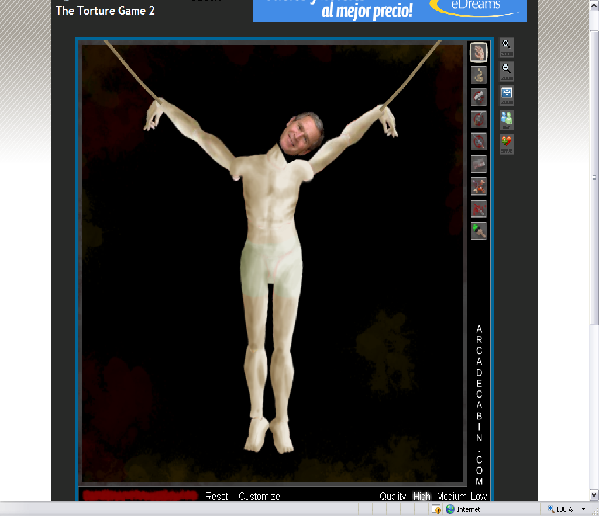Select the hand tool in game toolbar
Screen dimensions: 604x521
pyautogui.click(x=479, y=52)
